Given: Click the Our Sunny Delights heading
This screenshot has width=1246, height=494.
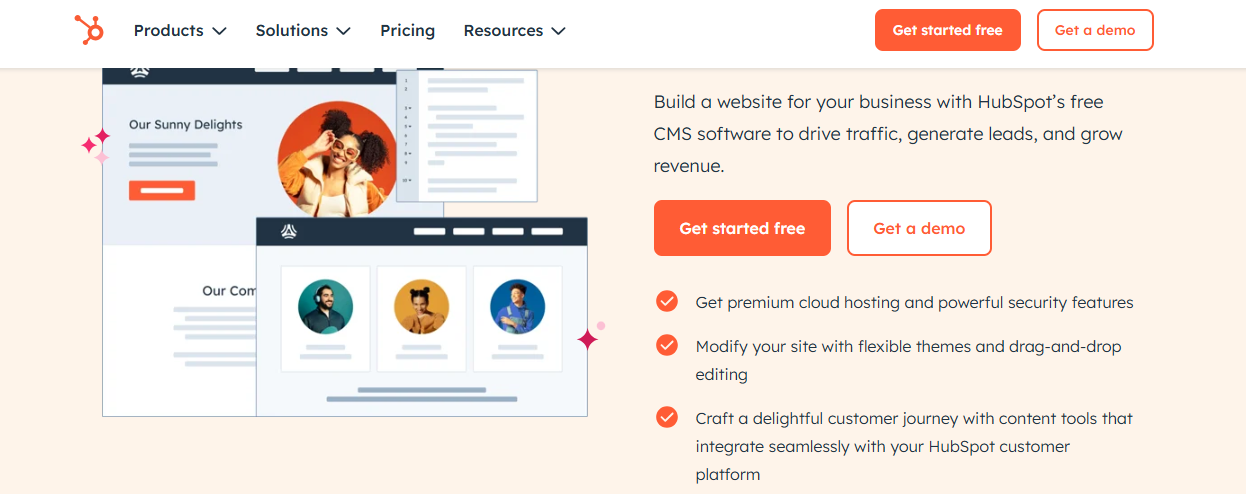Looking at the screenshot, I should click(x=186, y=125).
